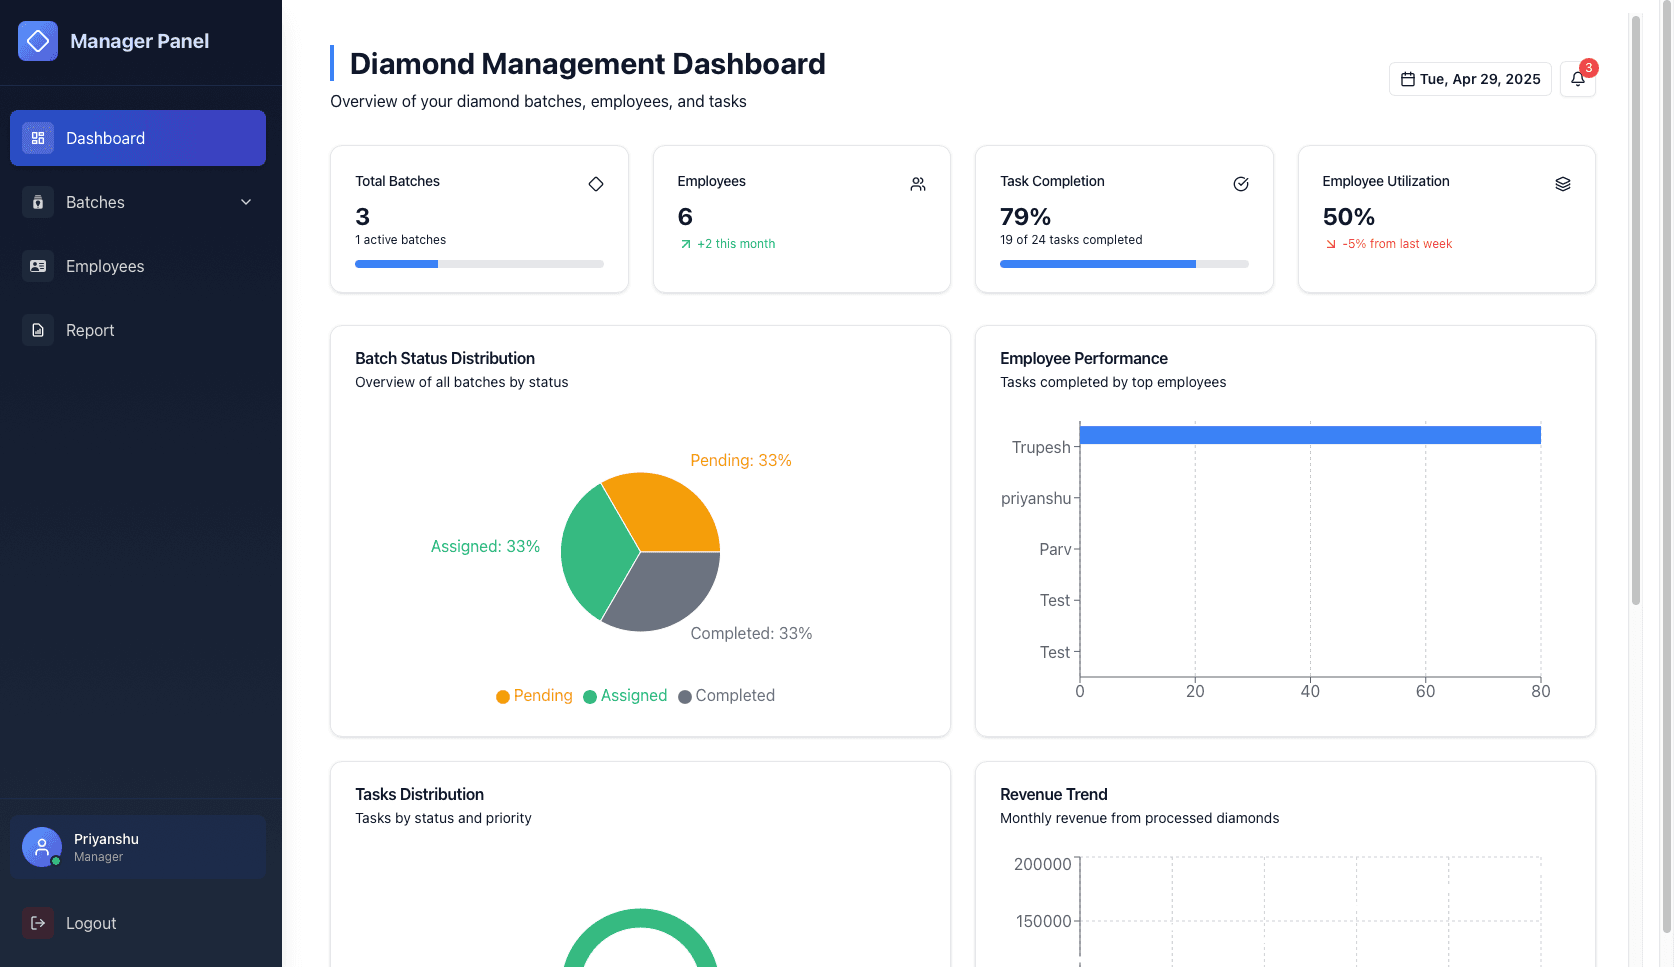Click the Report document icon
The width and height of the screenshot is (1674, 967).
[38, 330]
